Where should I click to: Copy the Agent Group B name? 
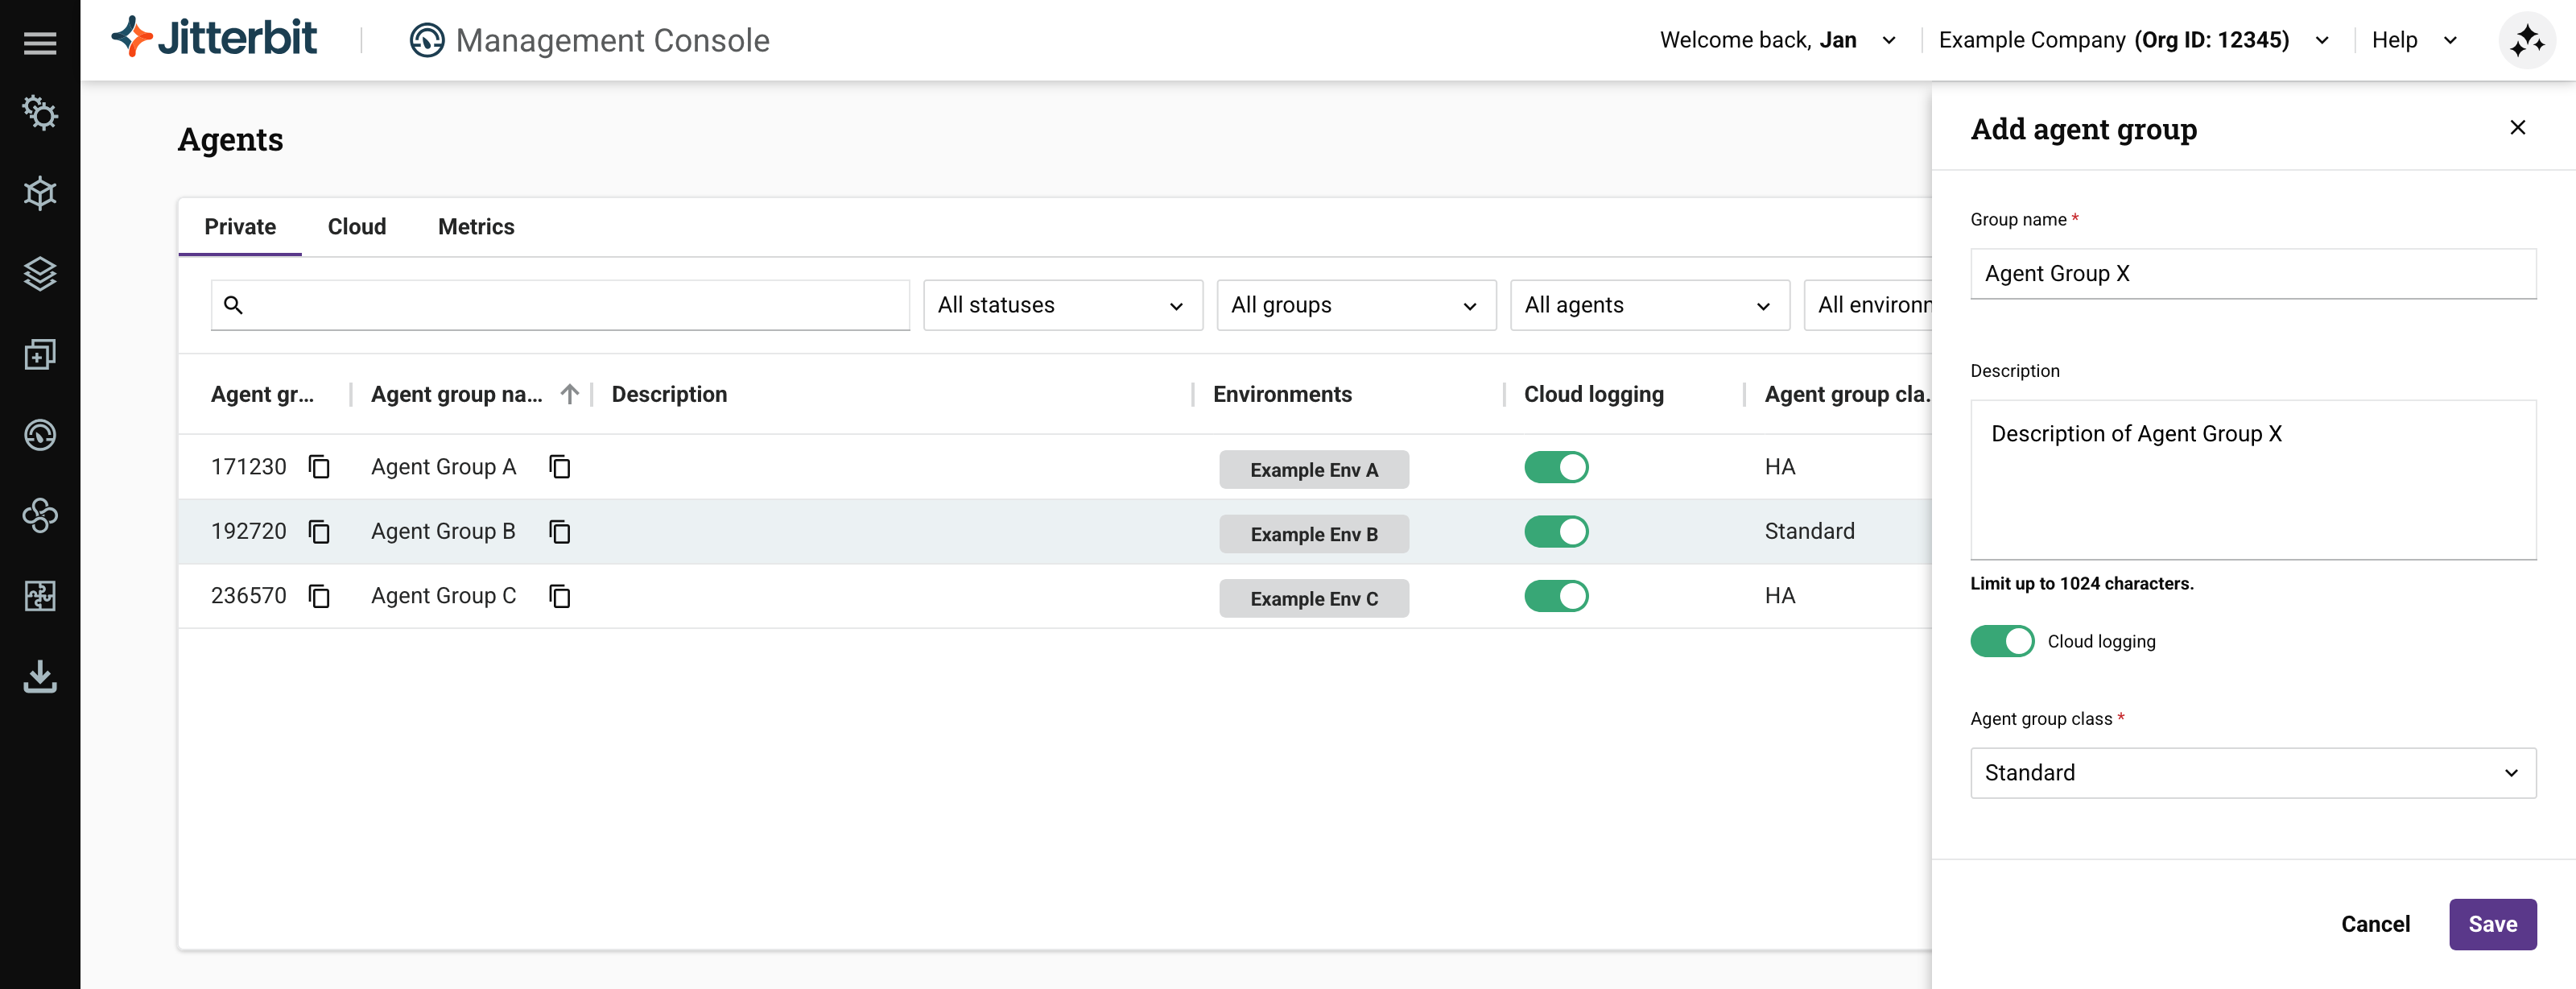point(559,532)
